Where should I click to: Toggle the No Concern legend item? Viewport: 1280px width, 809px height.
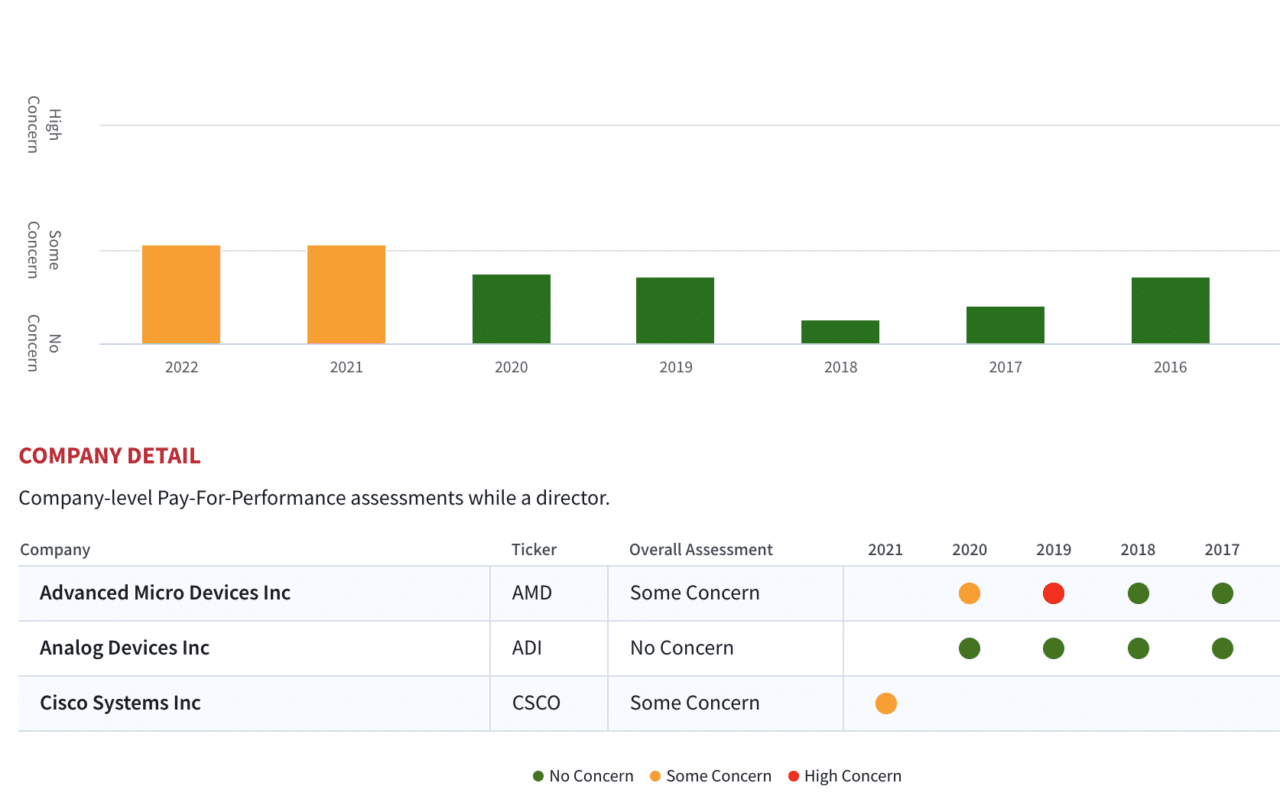tap(583, 776)
